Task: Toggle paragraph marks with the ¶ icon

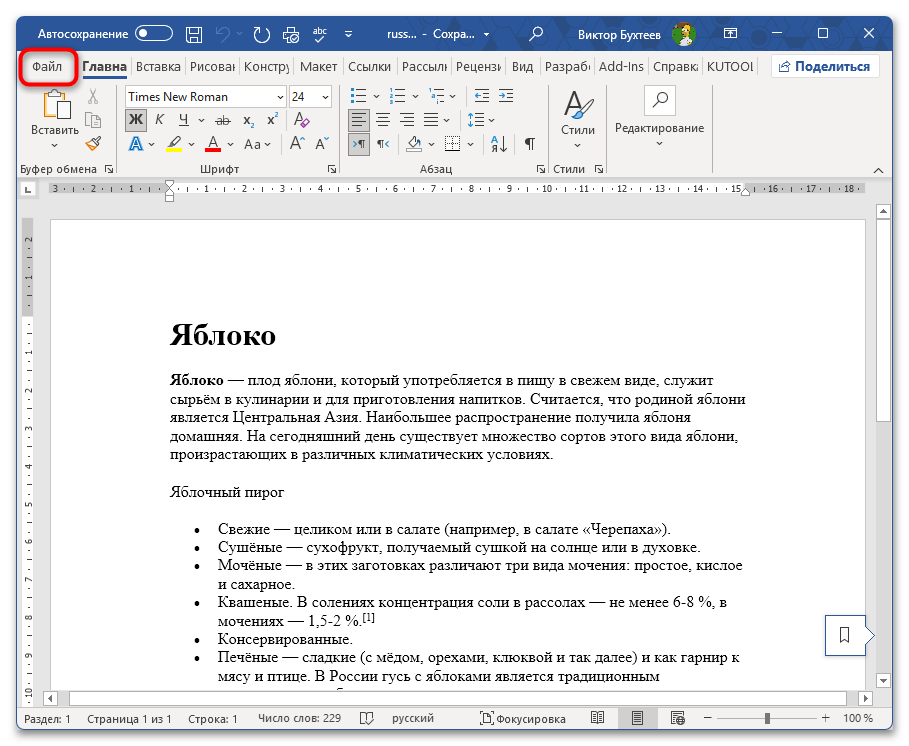Action: point(527,144)
